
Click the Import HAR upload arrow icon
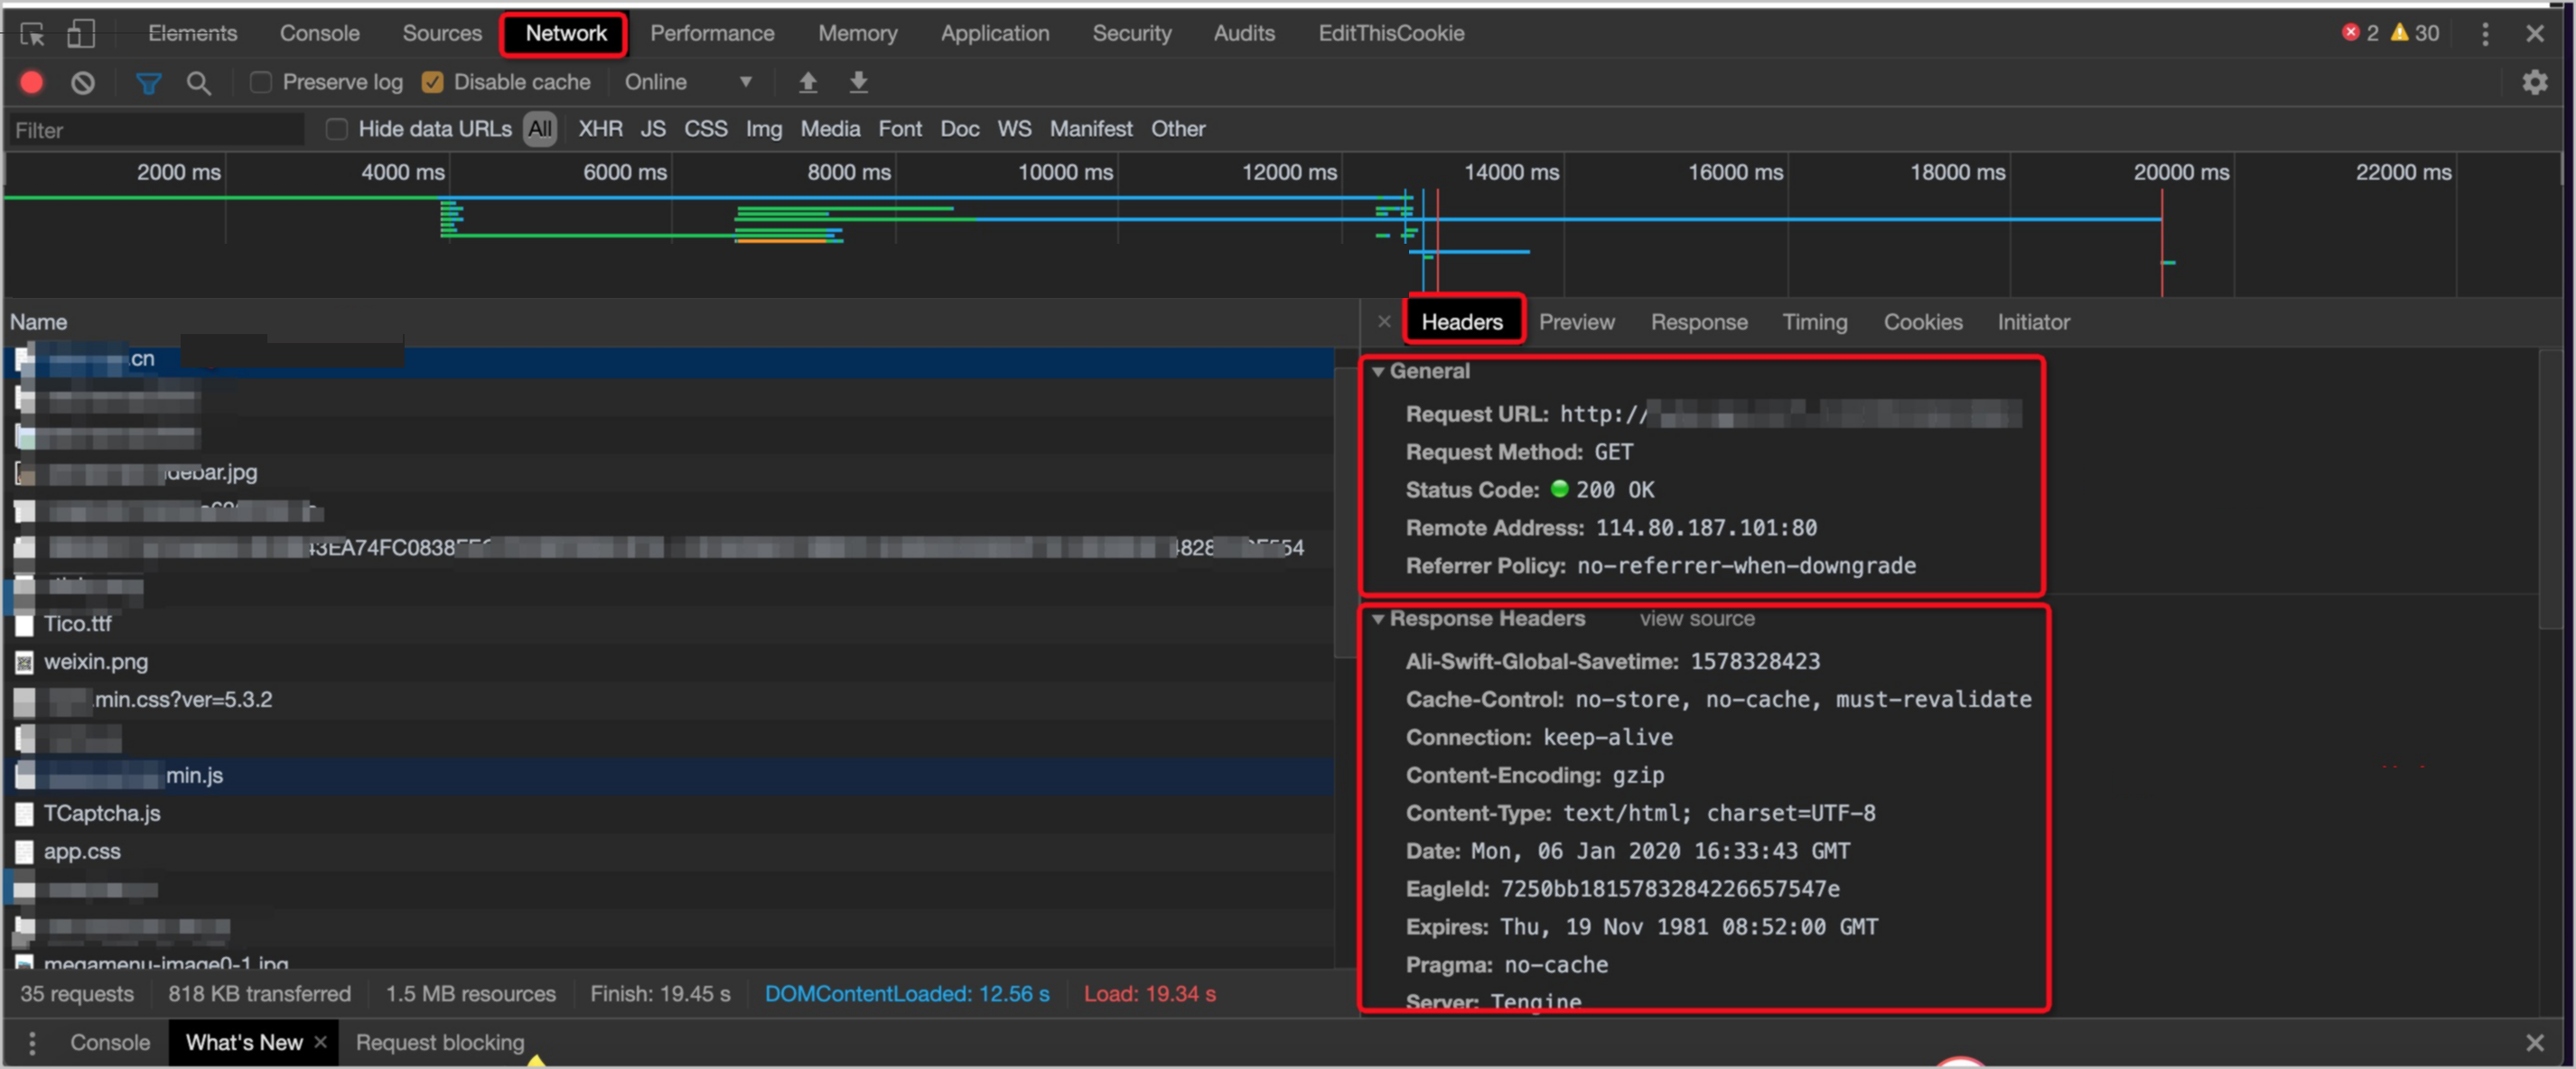(808, 82)
